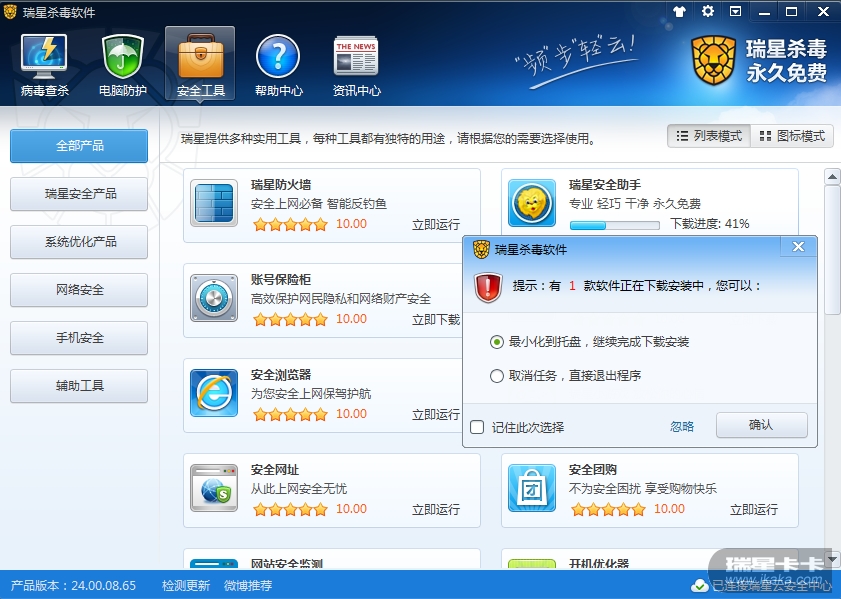841x599 pixels.
Task: Select the 手机安全 category
Action: 79,337
